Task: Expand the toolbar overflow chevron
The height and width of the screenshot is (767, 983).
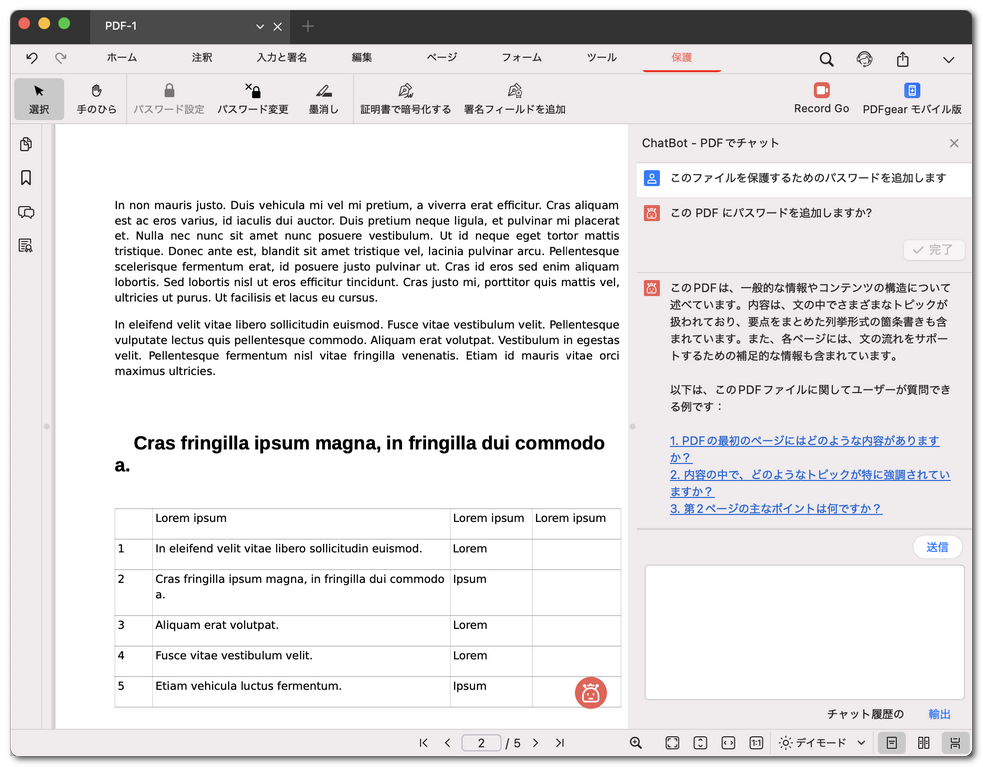Action: [x=948, y=60]
